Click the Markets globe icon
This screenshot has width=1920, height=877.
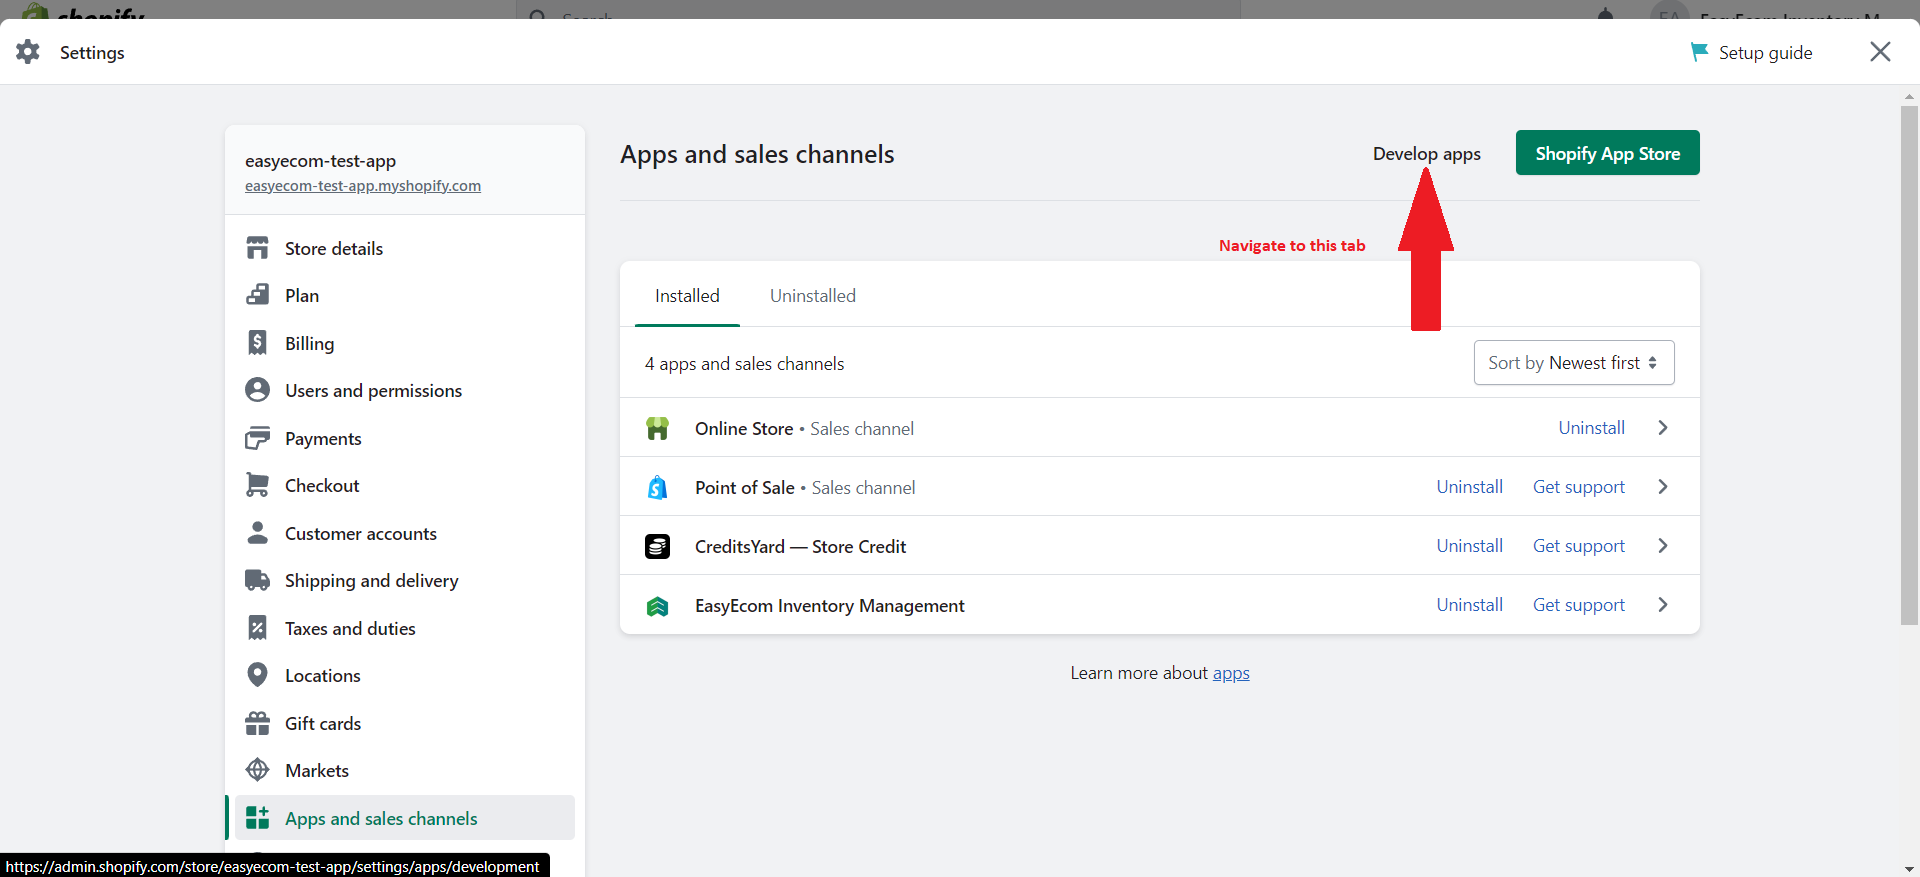[258, 770]
